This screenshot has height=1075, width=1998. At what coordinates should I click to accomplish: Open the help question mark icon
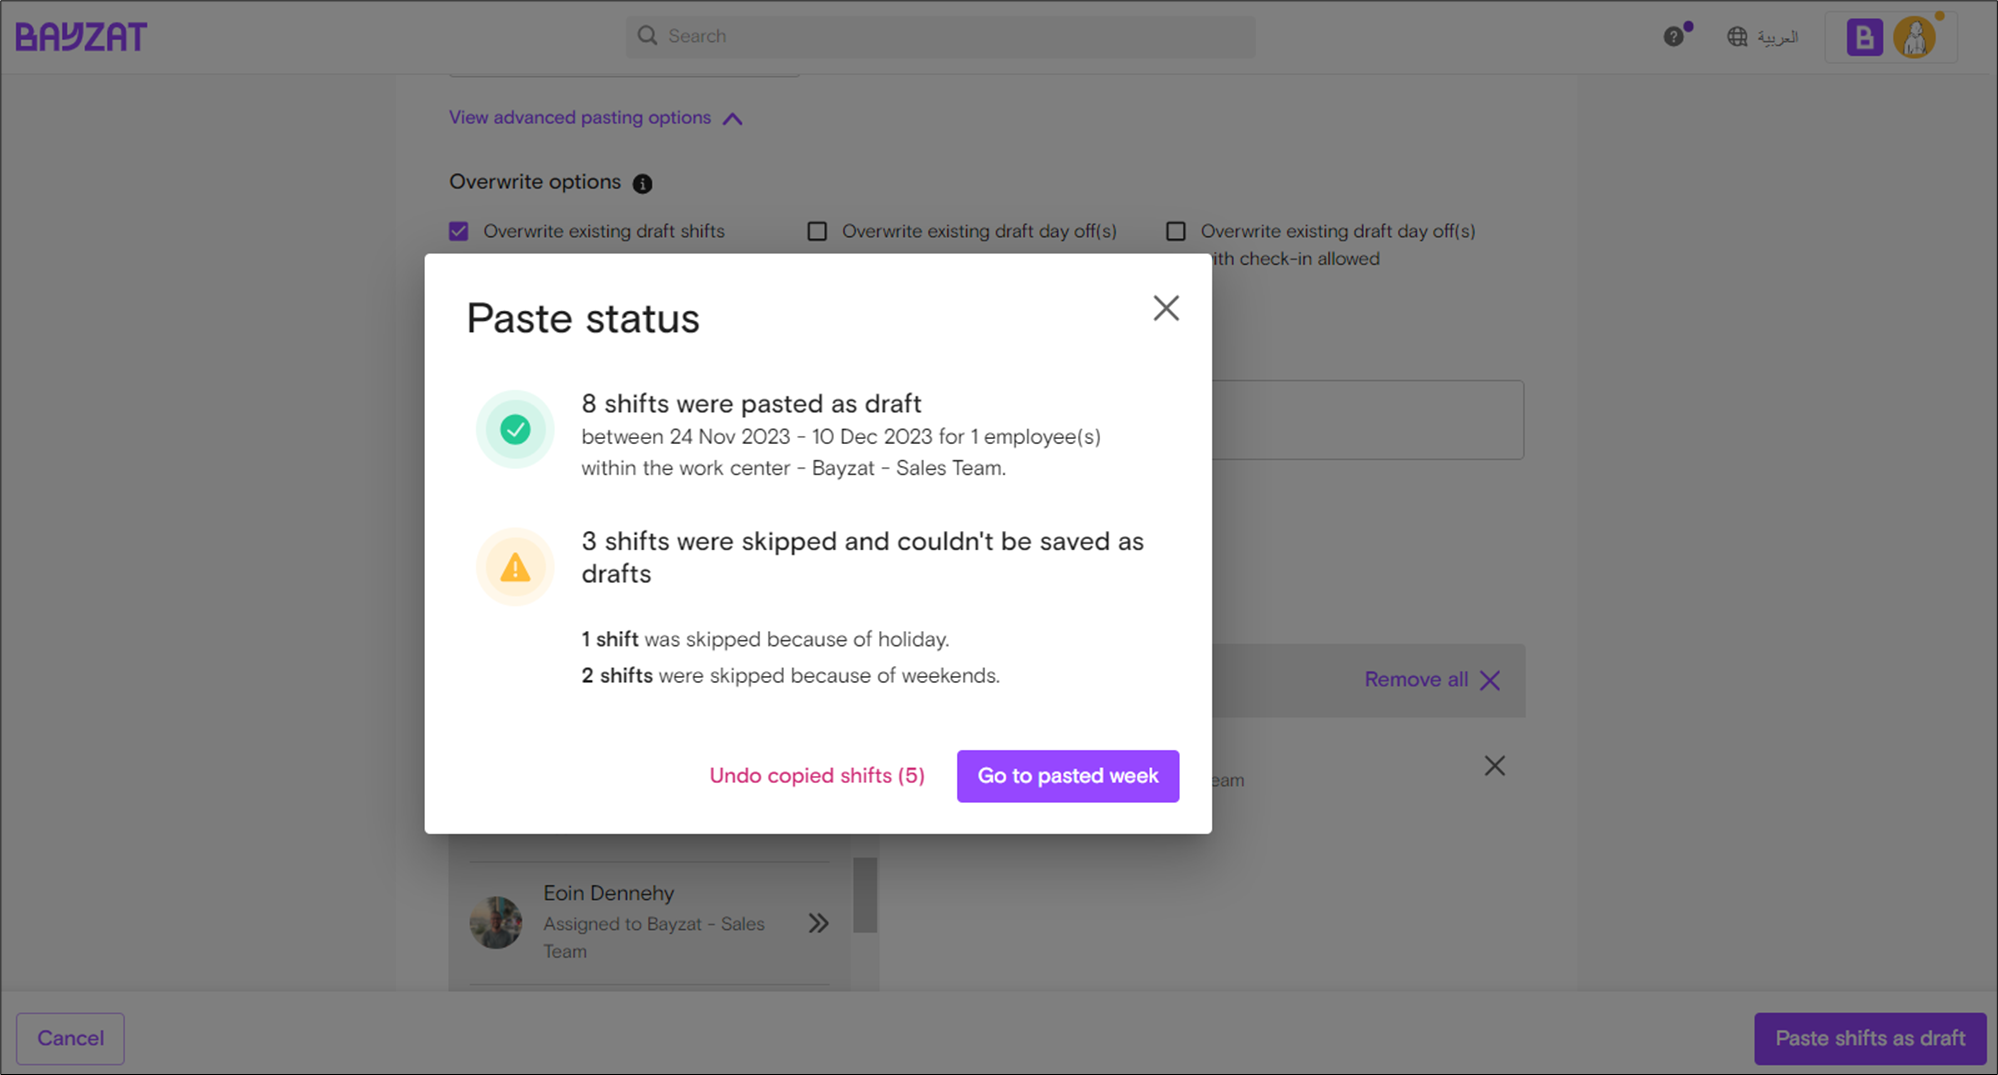pos(1673,37)
